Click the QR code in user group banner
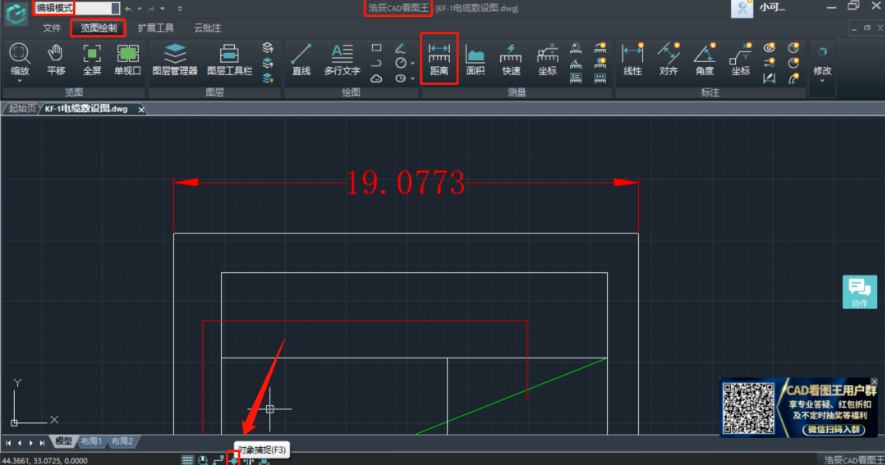Image resolution: width=885 pixels, height=465 pixels. coord(749,408)
